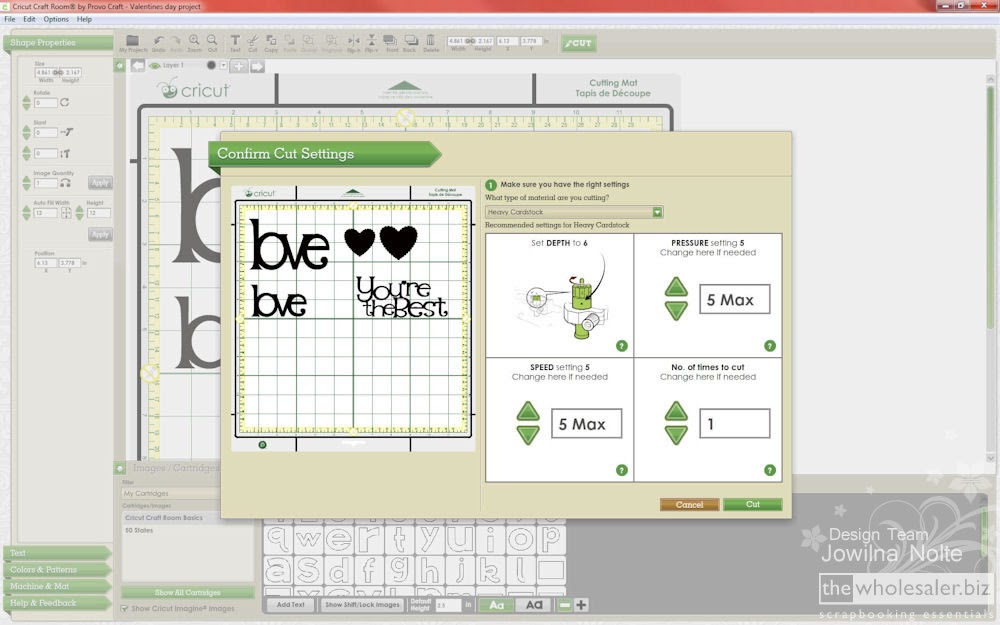This screenshot has width=1000, height=625.
Task: Click the Auto Fill grid icon
Action: tap(66, 213)
